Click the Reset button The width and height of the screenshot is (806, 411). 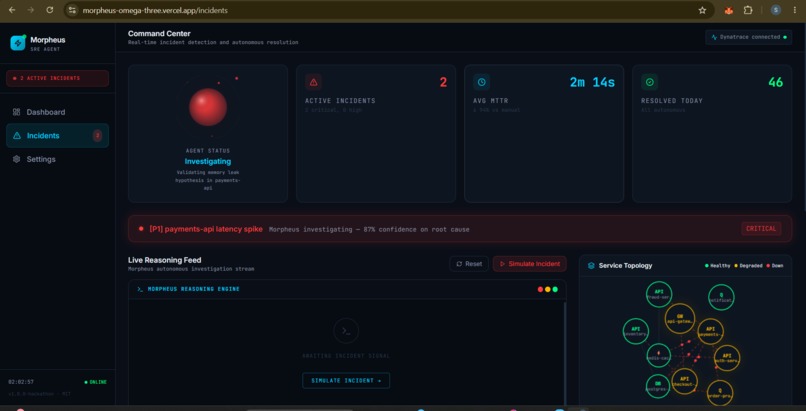(469, 264)
